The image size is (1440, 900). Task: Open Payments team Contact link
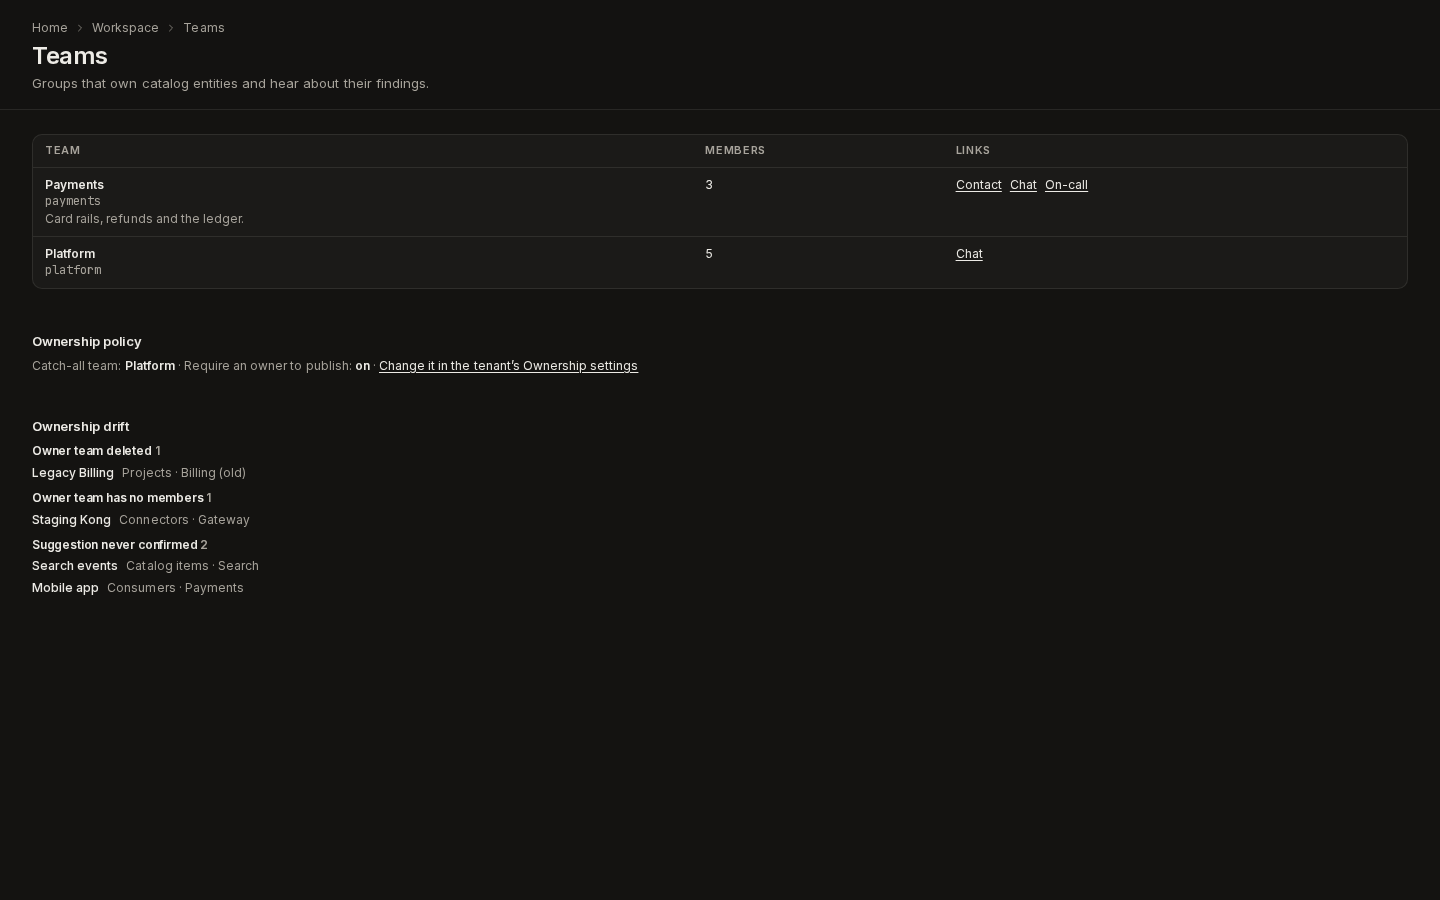979,185
